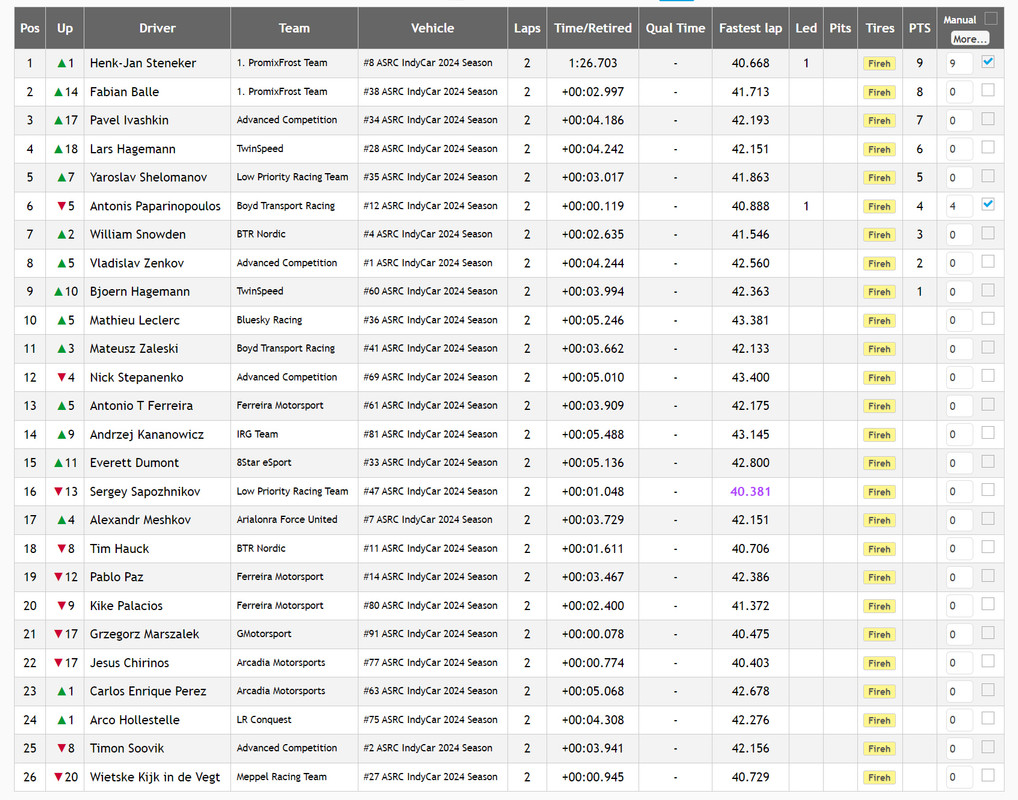
Task: Check manual checkbox for Wietske Kijk in de Vegt
Action: tap(988, 775)
